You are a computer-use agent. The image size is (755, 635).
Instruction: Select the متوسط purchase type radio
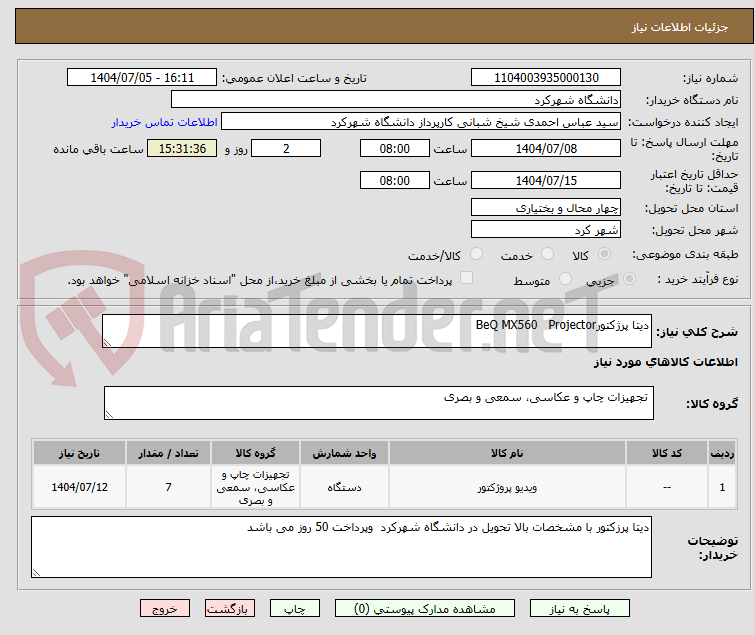point(565,279)
